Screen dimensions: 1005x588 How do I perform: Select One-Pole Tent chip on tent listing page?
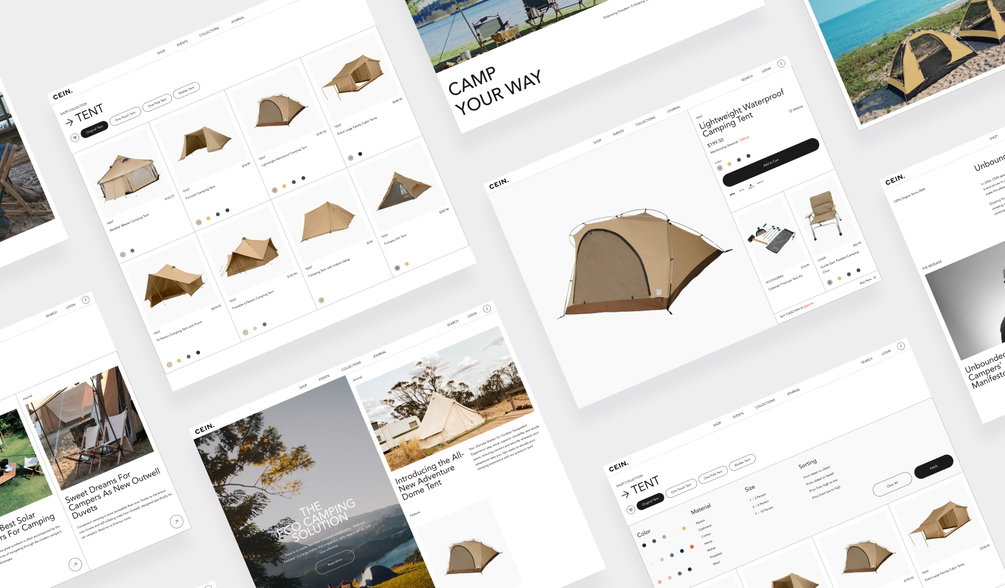click(x=157, y=101)
